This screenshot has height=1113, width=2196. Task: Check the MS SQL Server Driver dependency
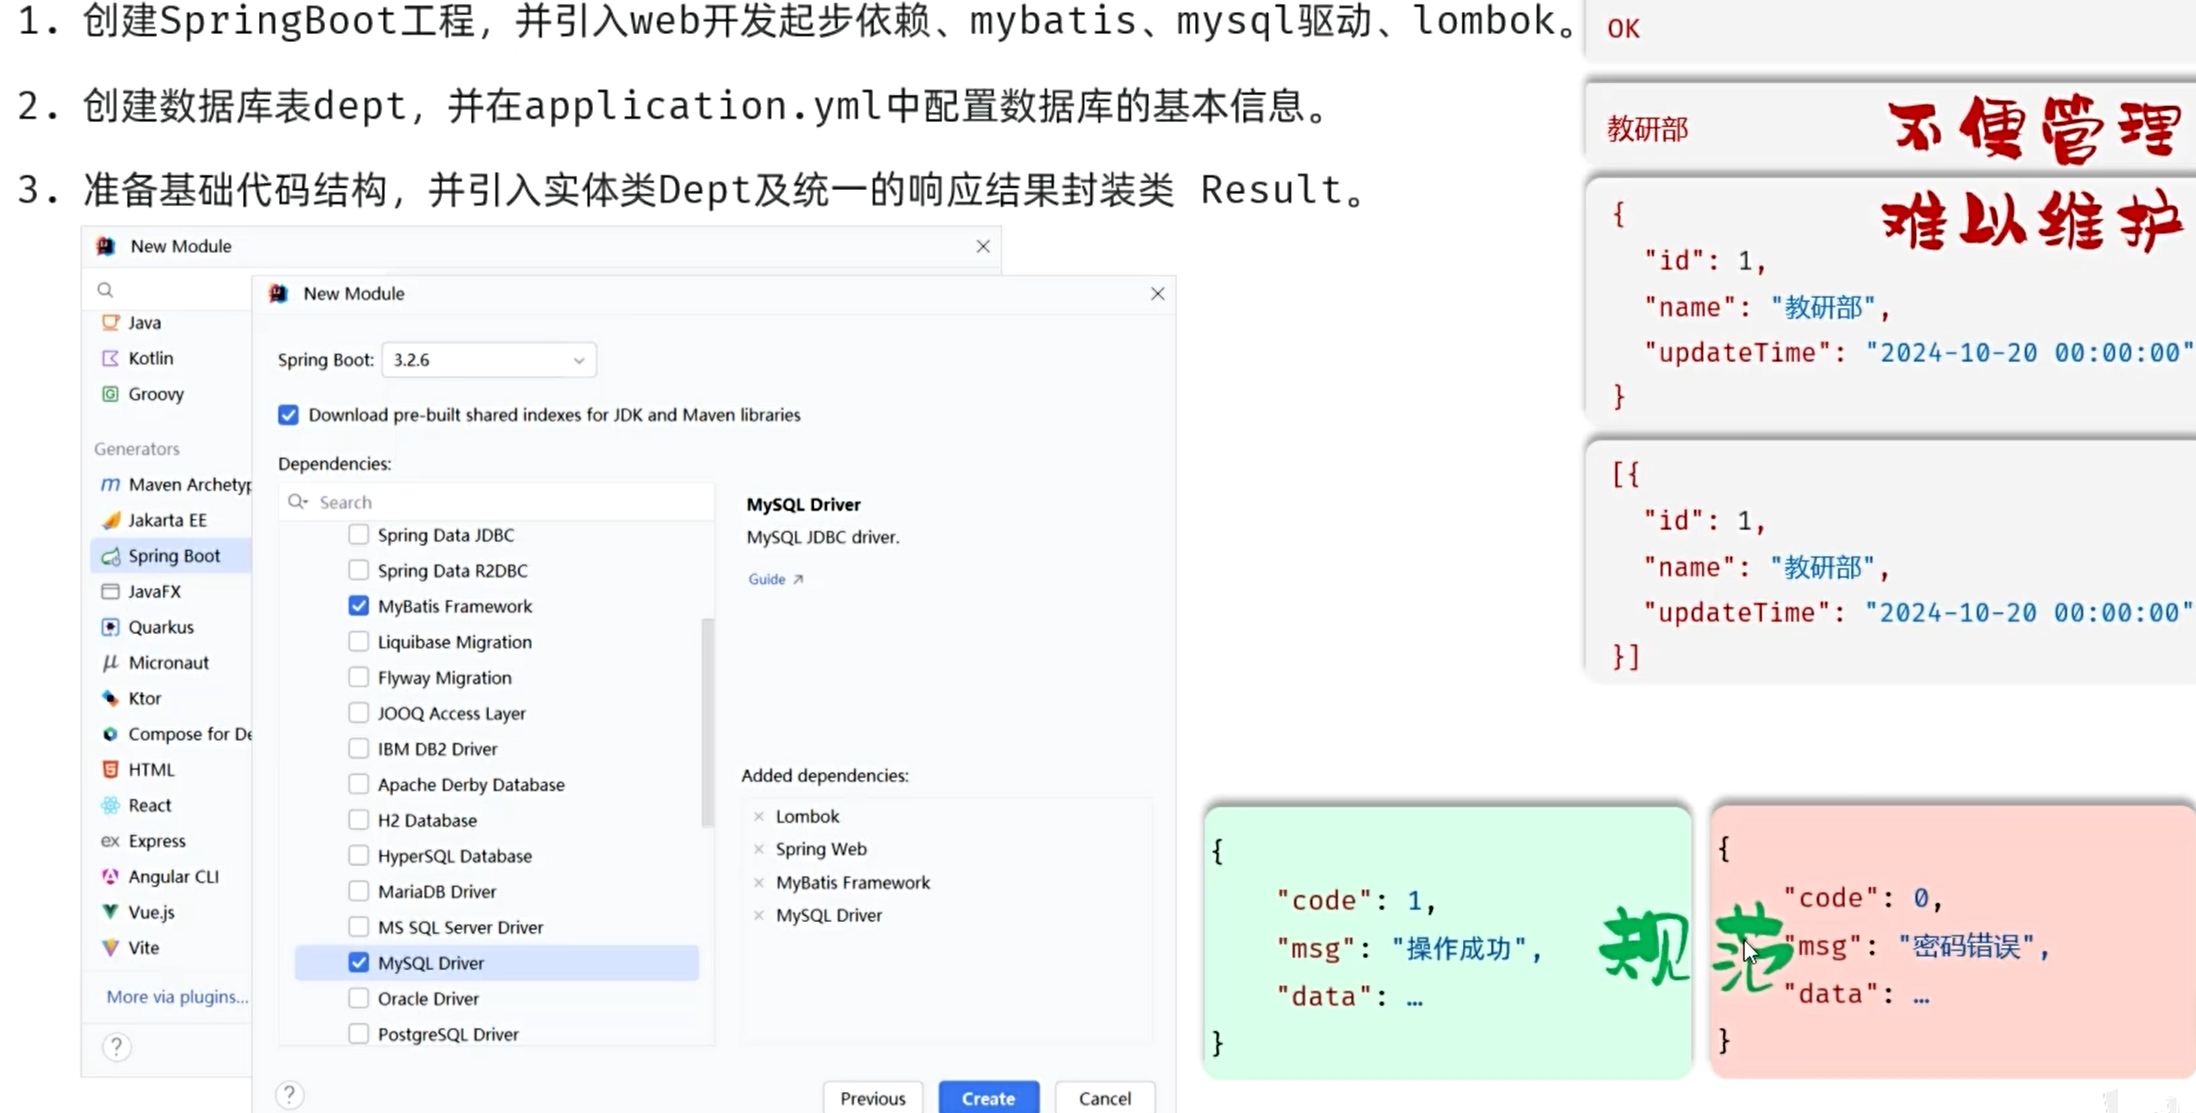[x=358, y=927]
